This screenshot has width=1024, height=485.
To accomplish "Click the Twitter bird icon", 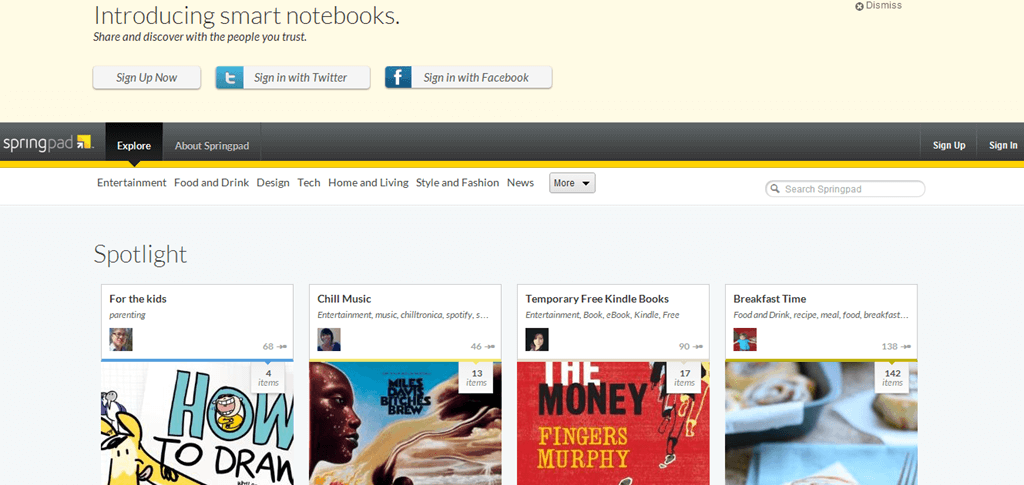I will point(229,78).
